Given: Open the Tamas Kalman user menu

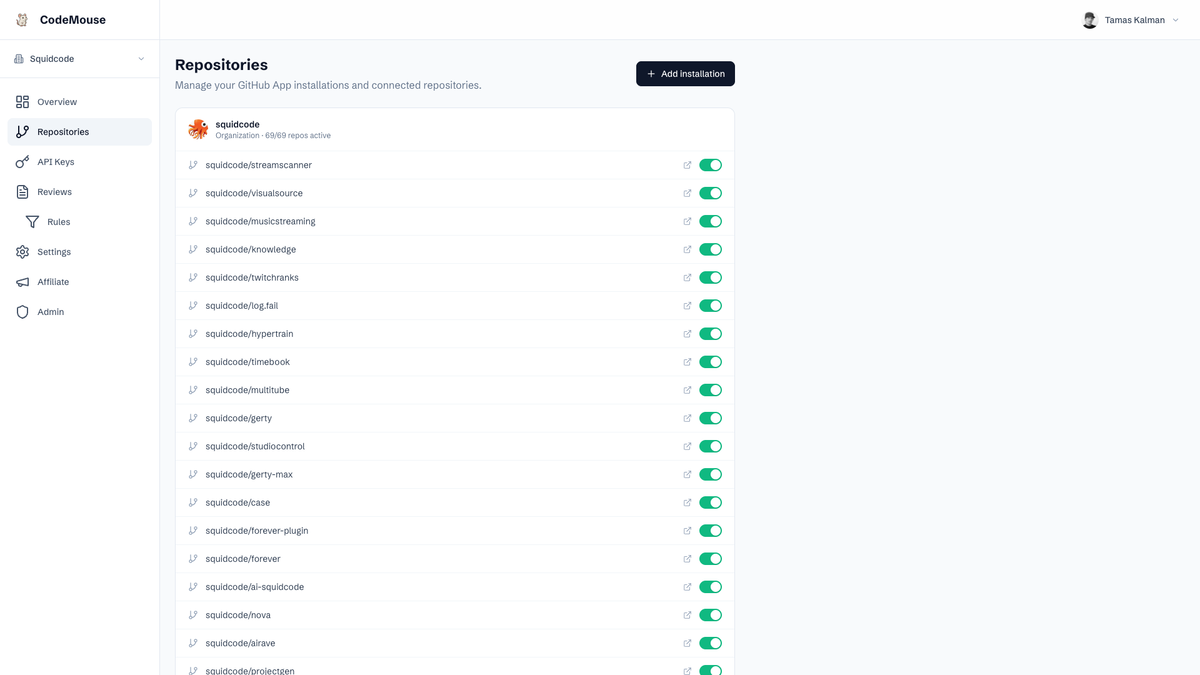Looking at the screenshot, I should pyautogui.click(x=1130, y=20).
